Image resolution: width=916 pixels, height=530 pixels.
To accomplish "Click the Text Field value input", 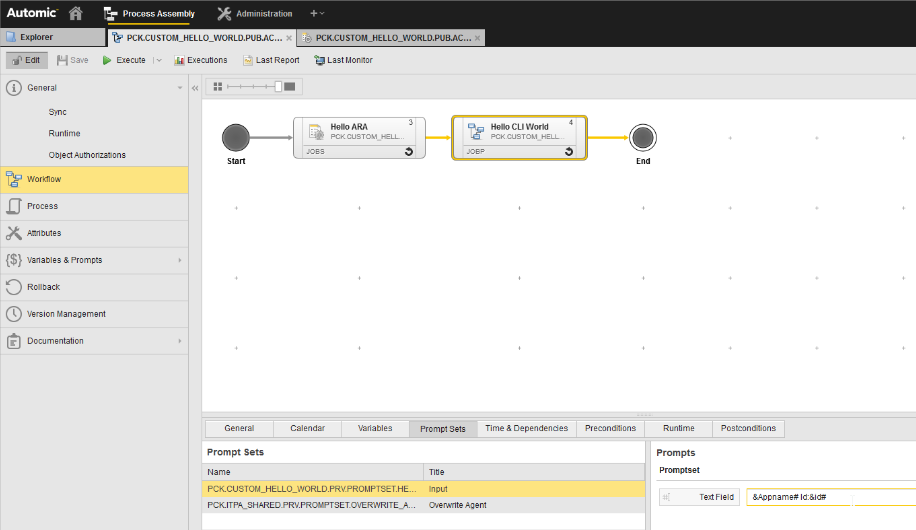I will tap(831, 497).
